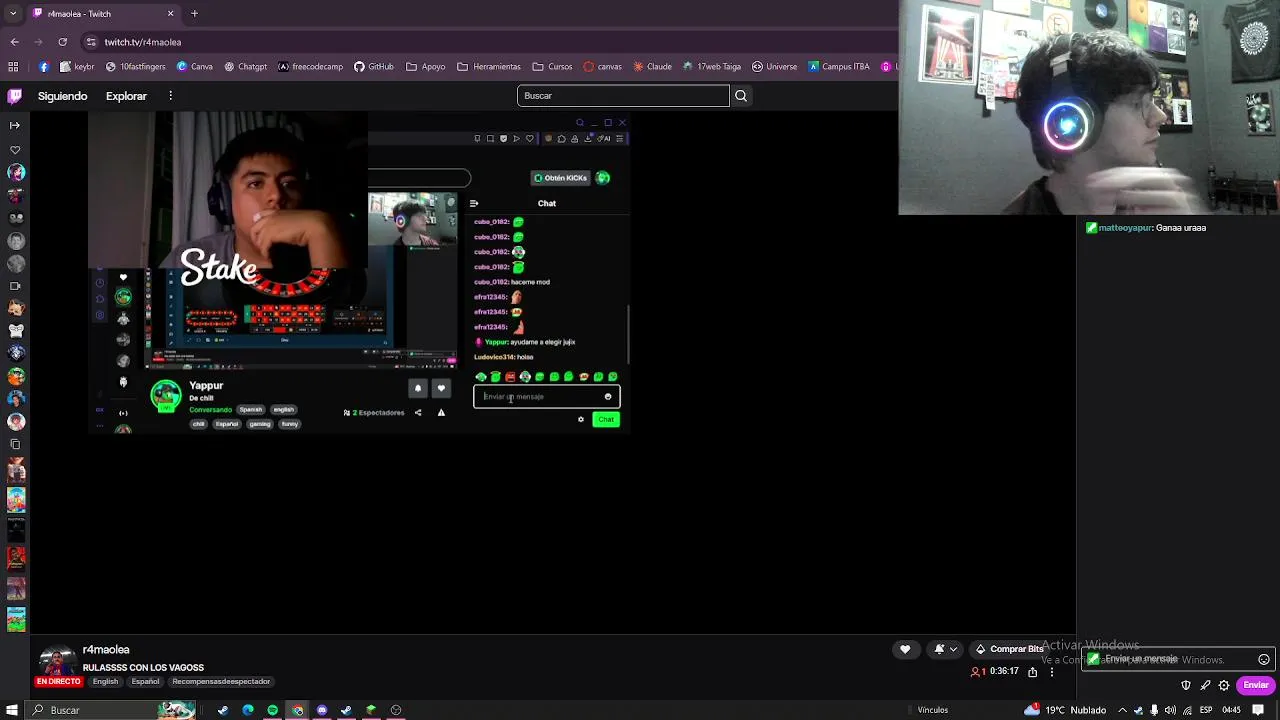Open the 10fastfingers bookmark

pos(135,67)
